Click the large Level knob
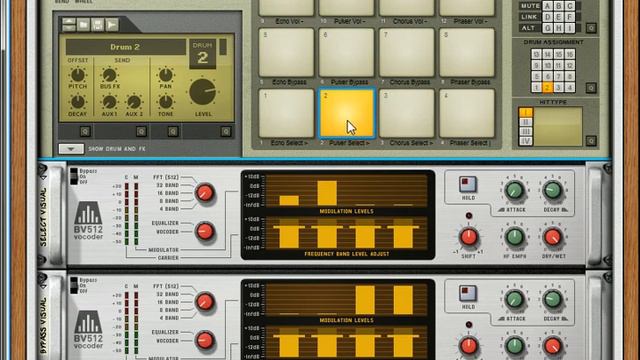The height and width of the screenshot is (360, 640). pyautogui.click(x=203, y=92)
